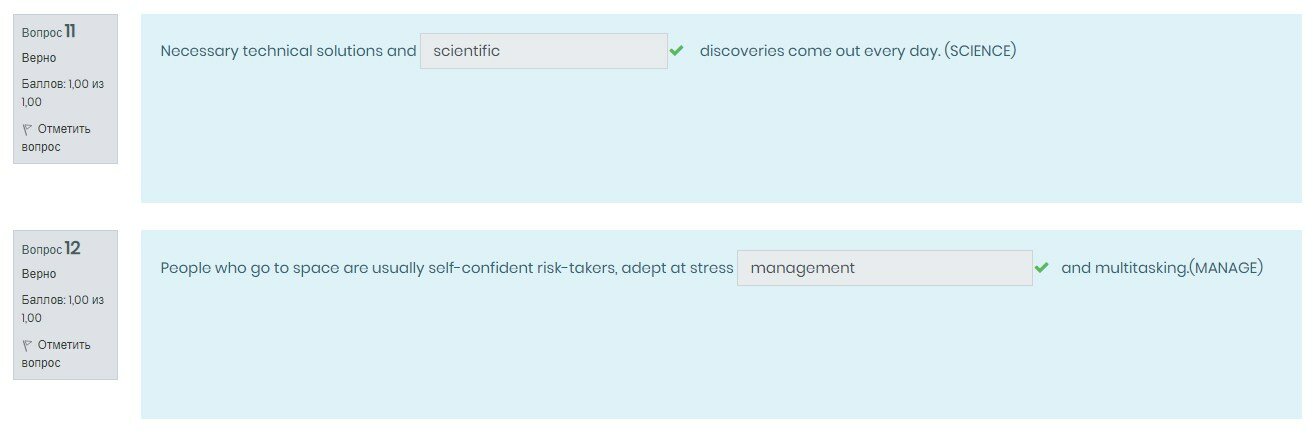Click the "Баллов: 1,00 из 1,00" score in question 12
The image size is (1313, 437).
tap(62, 309)
